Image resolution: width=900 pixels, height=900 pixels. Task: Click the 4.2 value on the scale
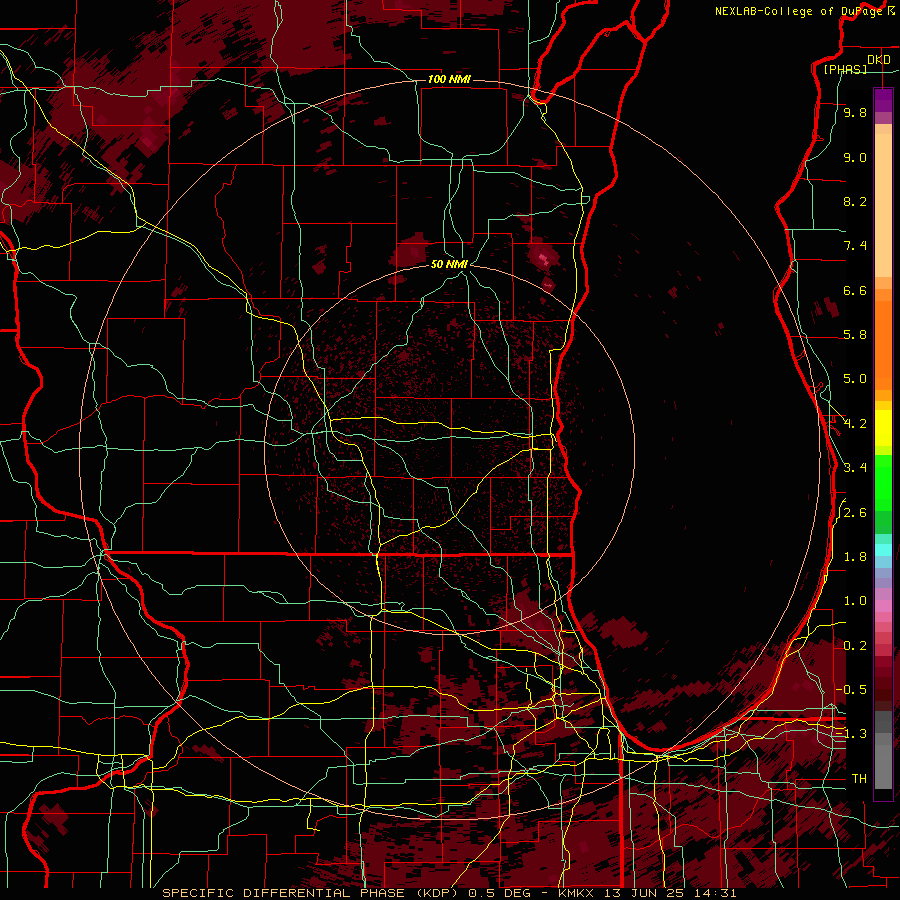(855, 424)
